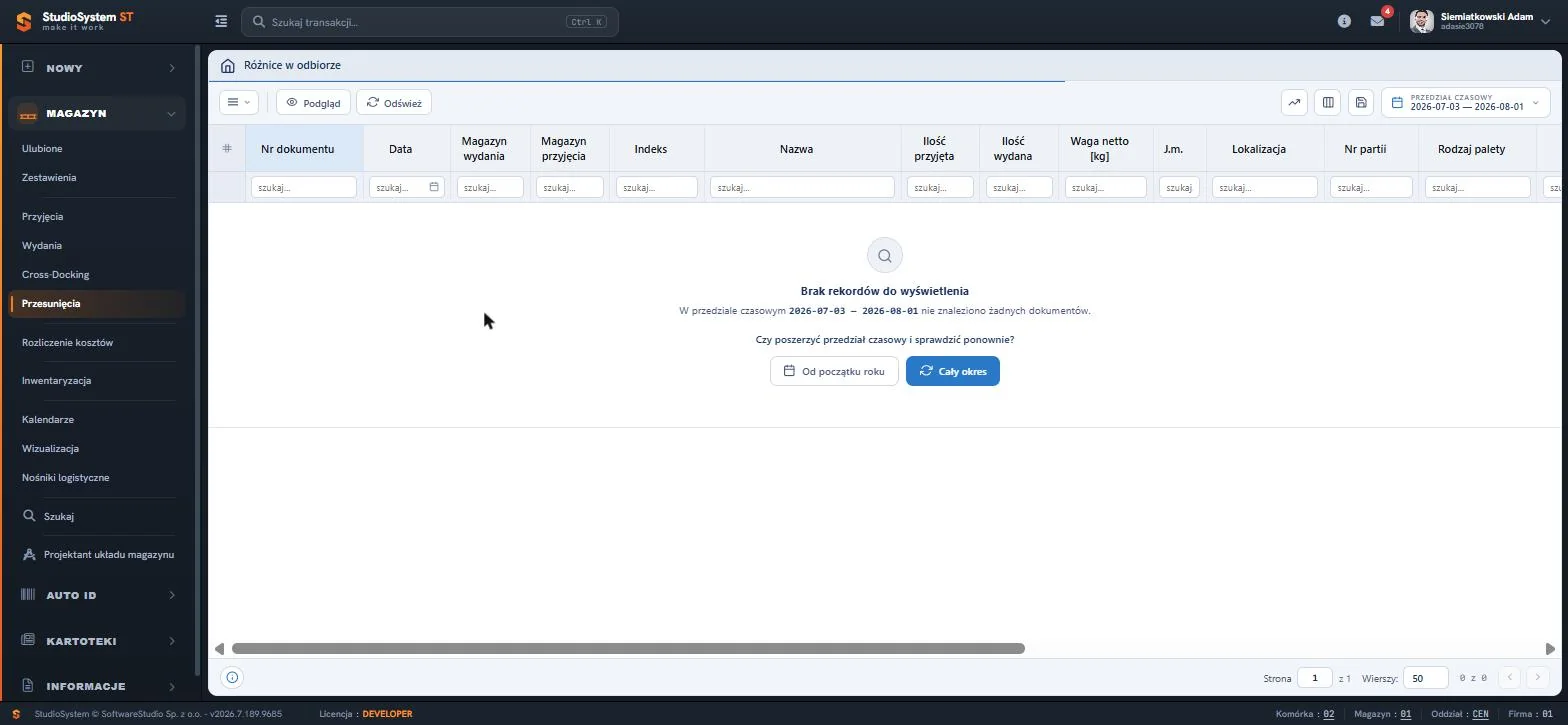Go home via the house breadcrumb icon
The image size is (1568, 725).
pos(228,65)
